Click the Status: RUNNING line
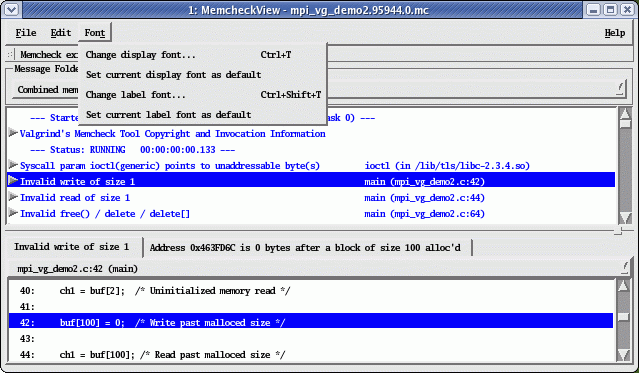 [132, 150]
